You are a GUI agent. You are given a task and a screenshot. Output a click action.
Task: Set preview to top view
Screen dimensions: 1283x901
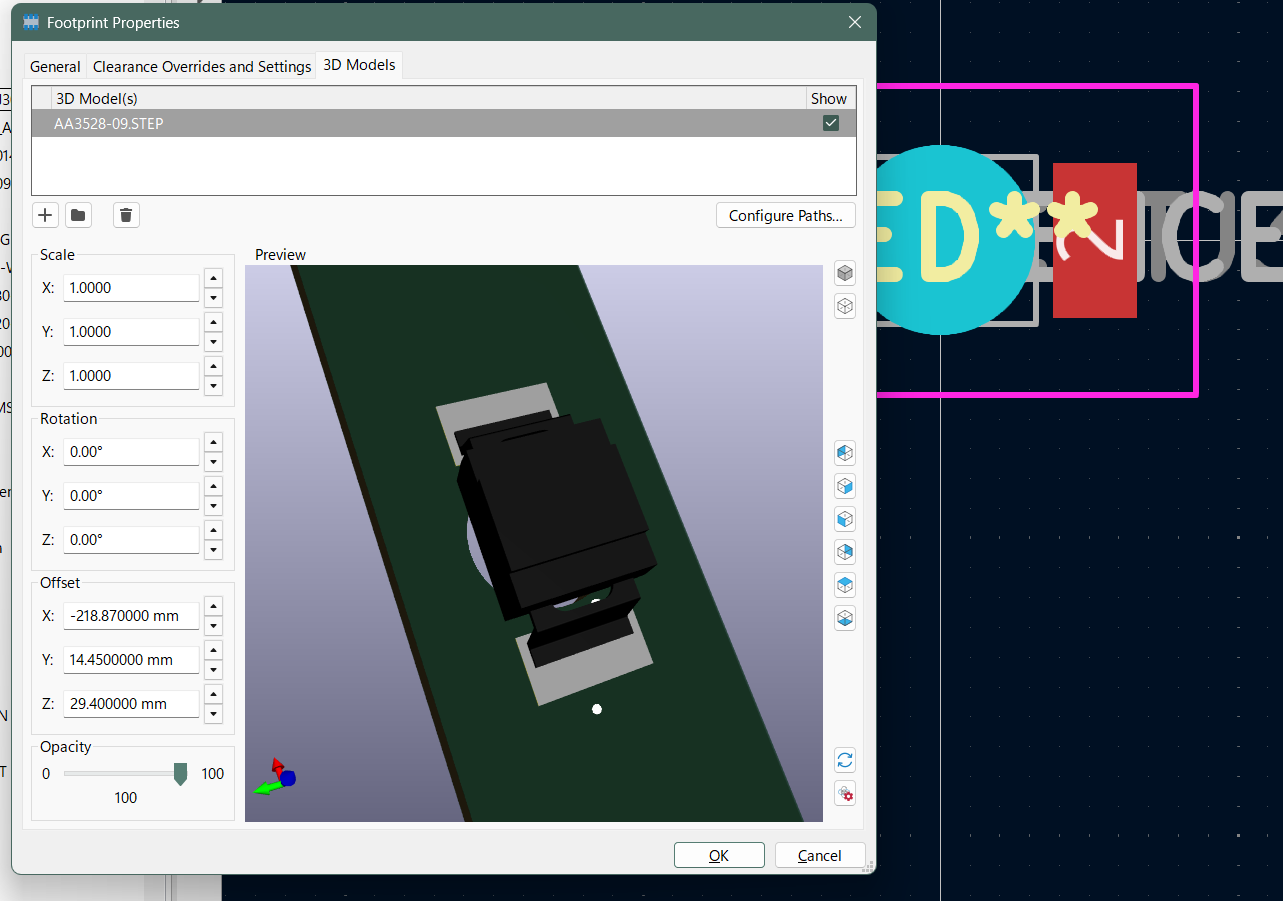tap(845, 585)
